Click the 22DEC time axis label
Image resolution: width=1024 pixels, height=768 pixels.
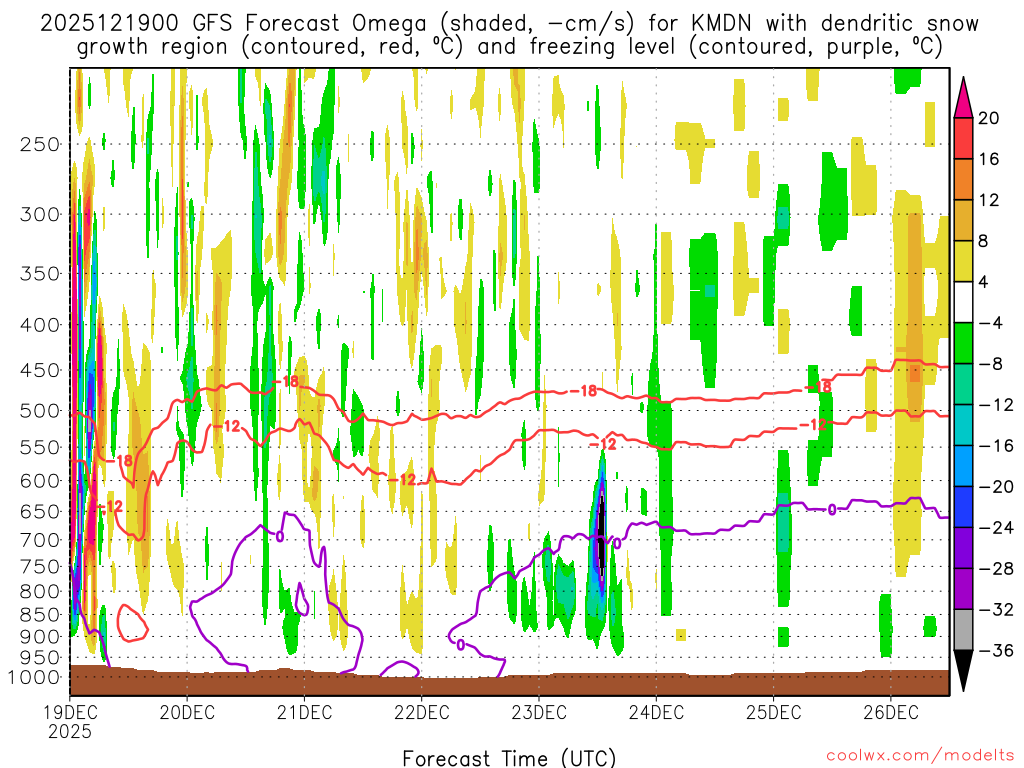pos(422,712)
